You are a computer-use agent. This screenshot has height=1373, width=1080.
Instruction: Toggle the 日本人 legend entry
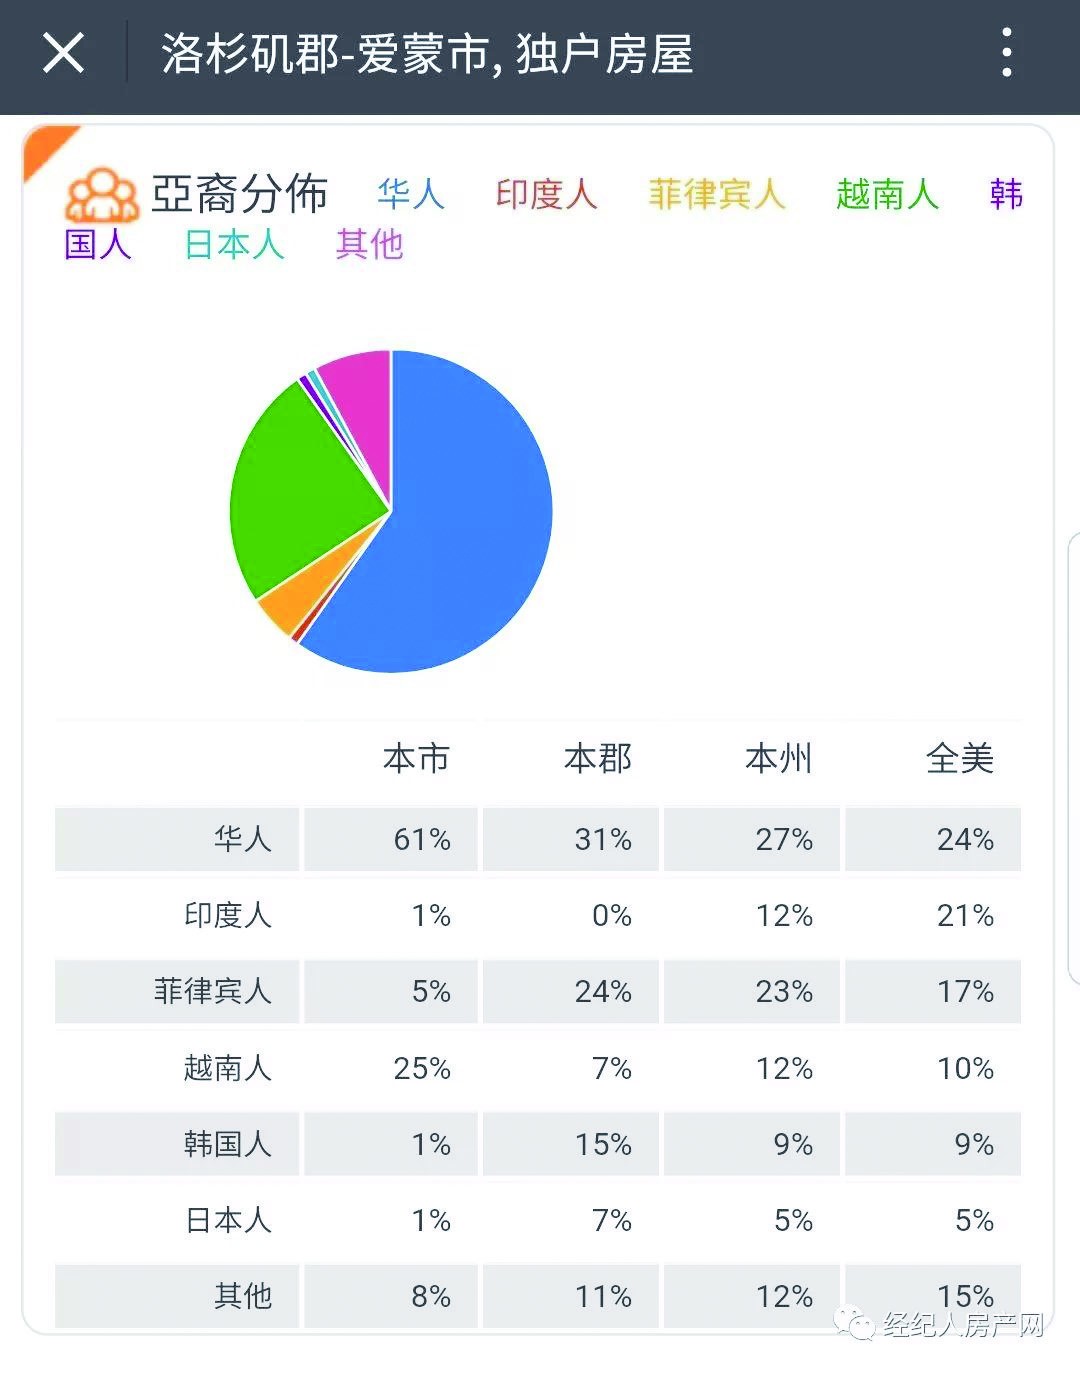(234, 244)
